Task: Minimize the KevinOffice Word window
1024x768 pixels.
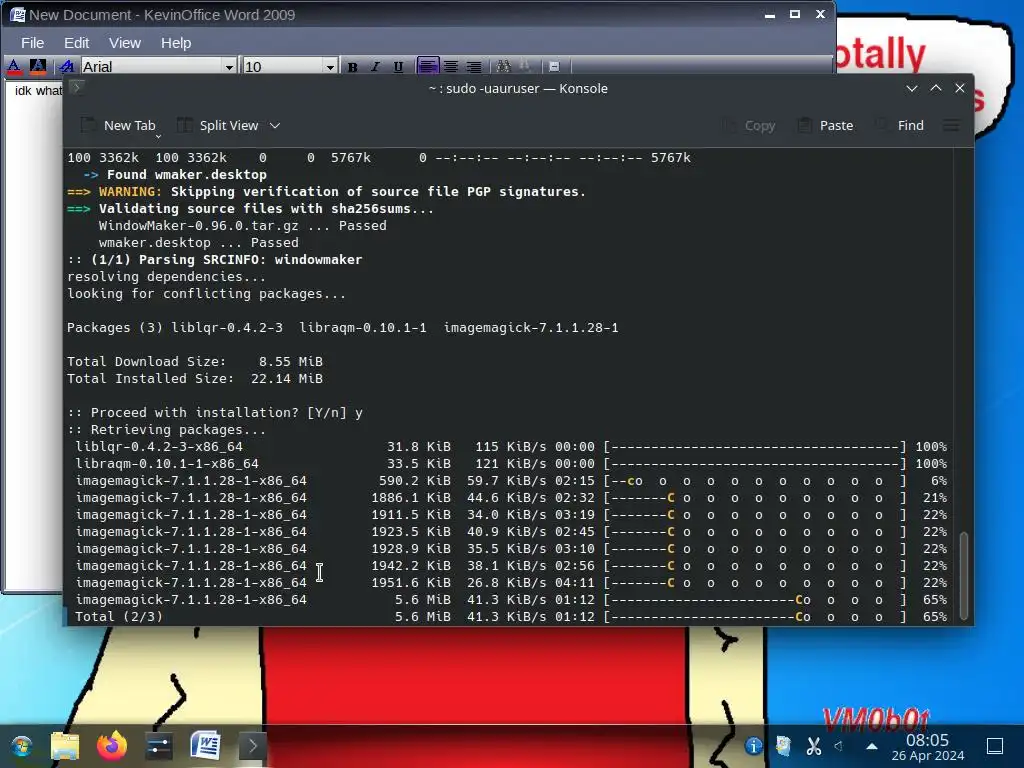Action: pyautogui.click(x=770, y=14)
